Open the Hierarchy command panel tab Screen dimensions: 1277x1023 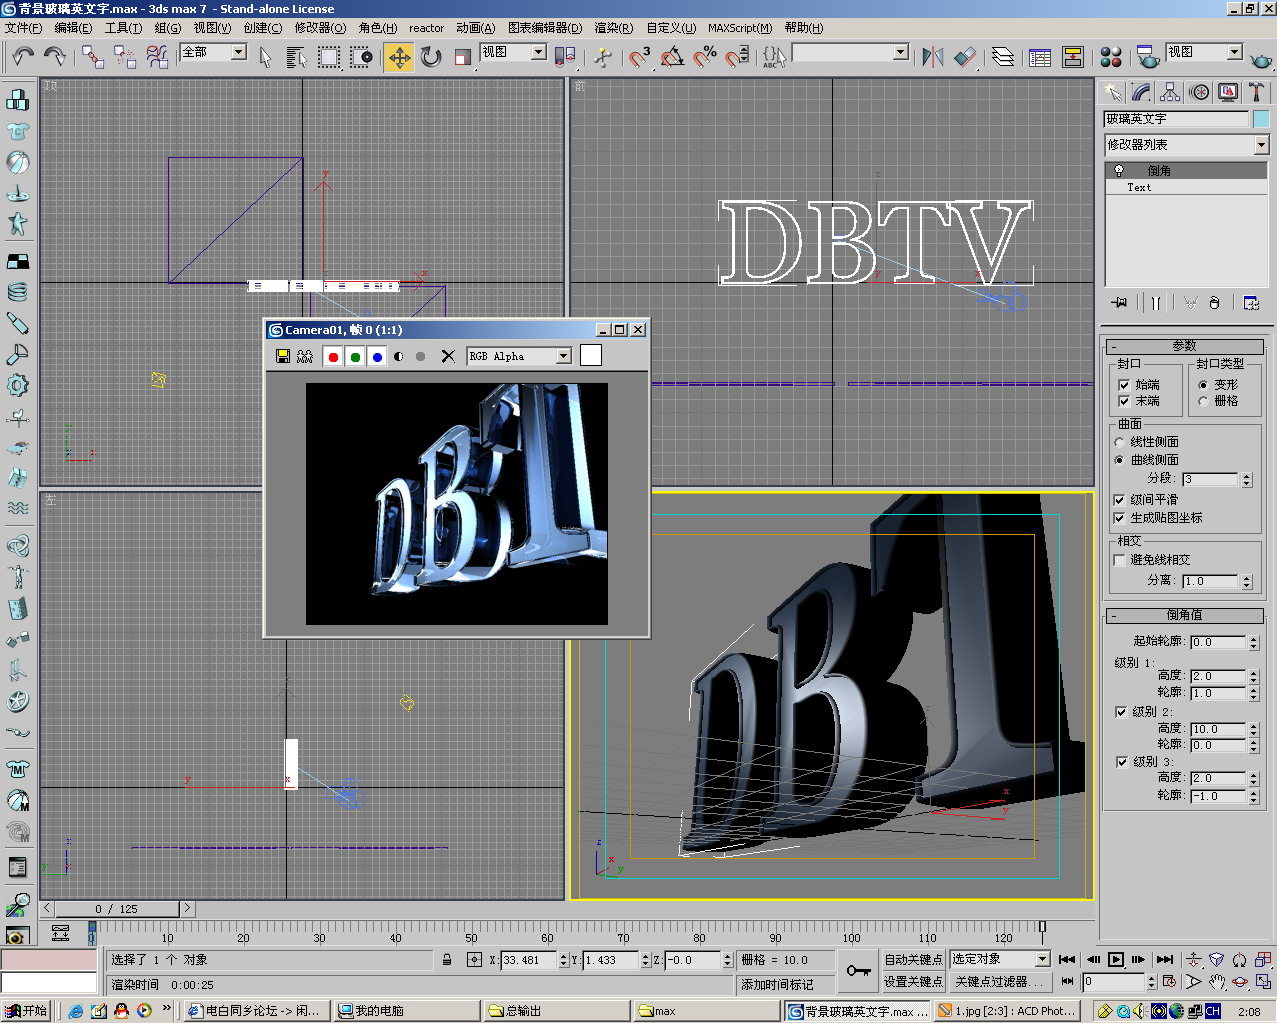tap(1170, 93)
